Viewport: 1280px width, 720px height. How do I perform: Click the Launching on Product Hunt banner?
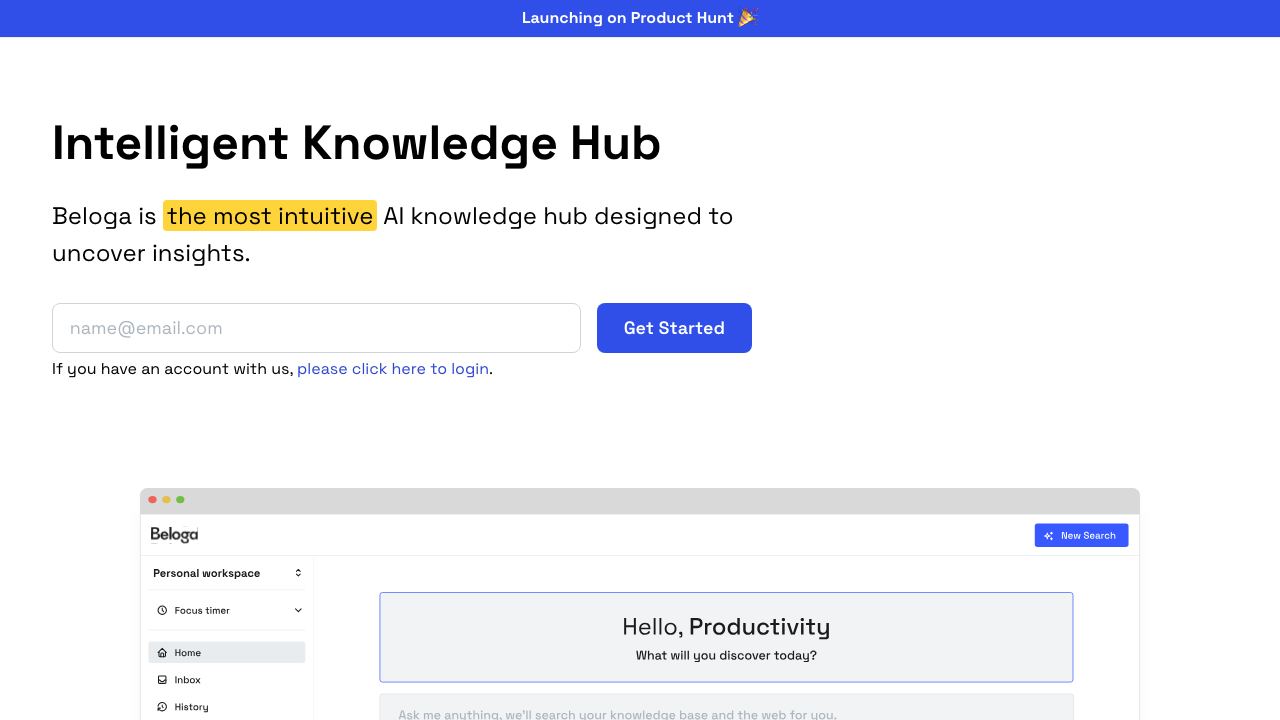[x=640, y=18]
